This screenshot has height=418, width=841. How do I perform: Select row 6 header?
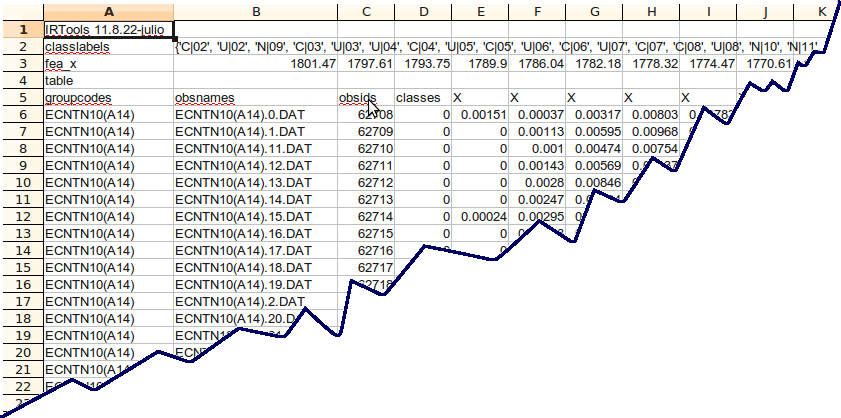(x=23, y=115)
